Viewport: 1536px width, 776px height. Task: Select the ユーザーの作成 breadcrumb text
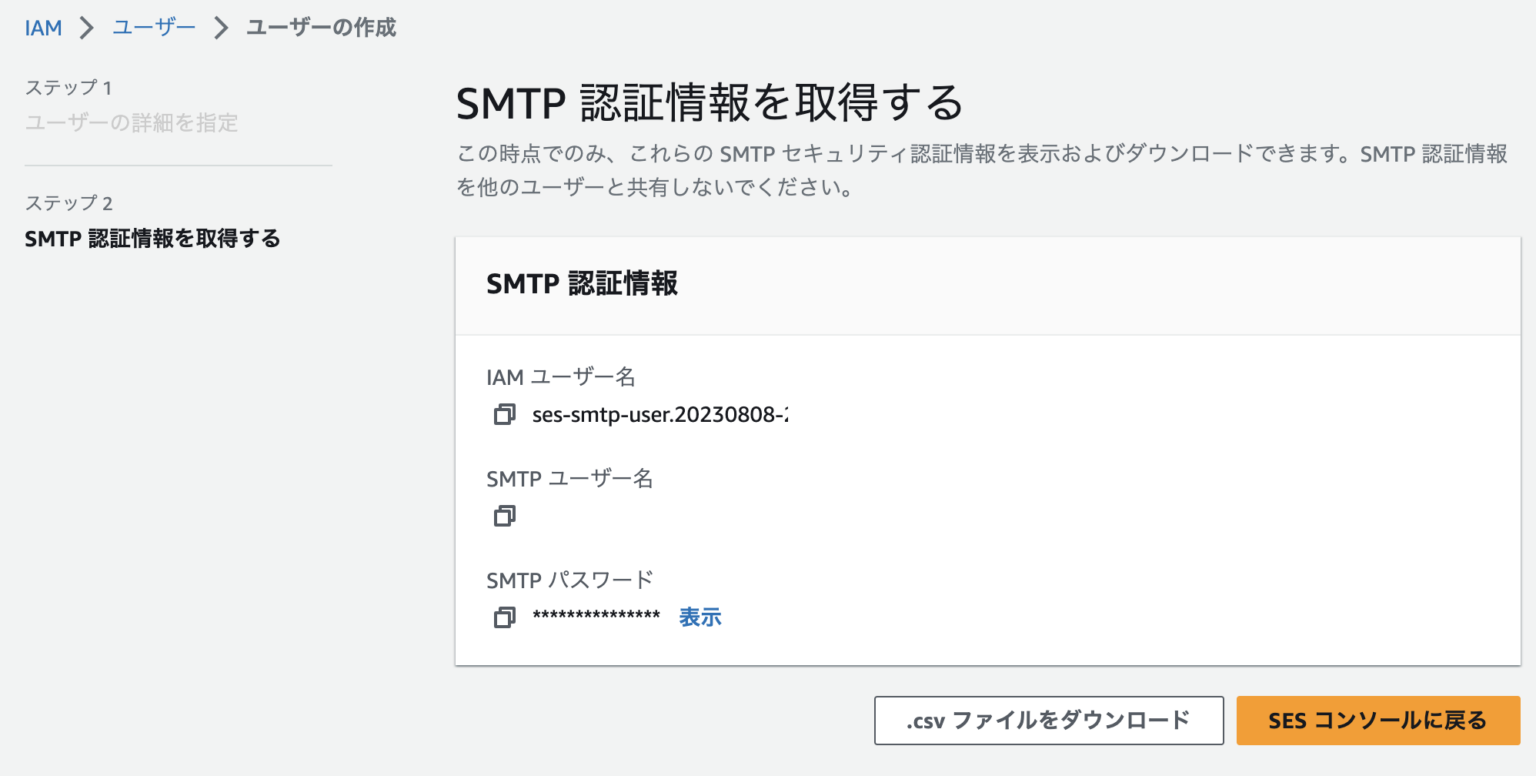pyautogui.click(x=320, y=27)
